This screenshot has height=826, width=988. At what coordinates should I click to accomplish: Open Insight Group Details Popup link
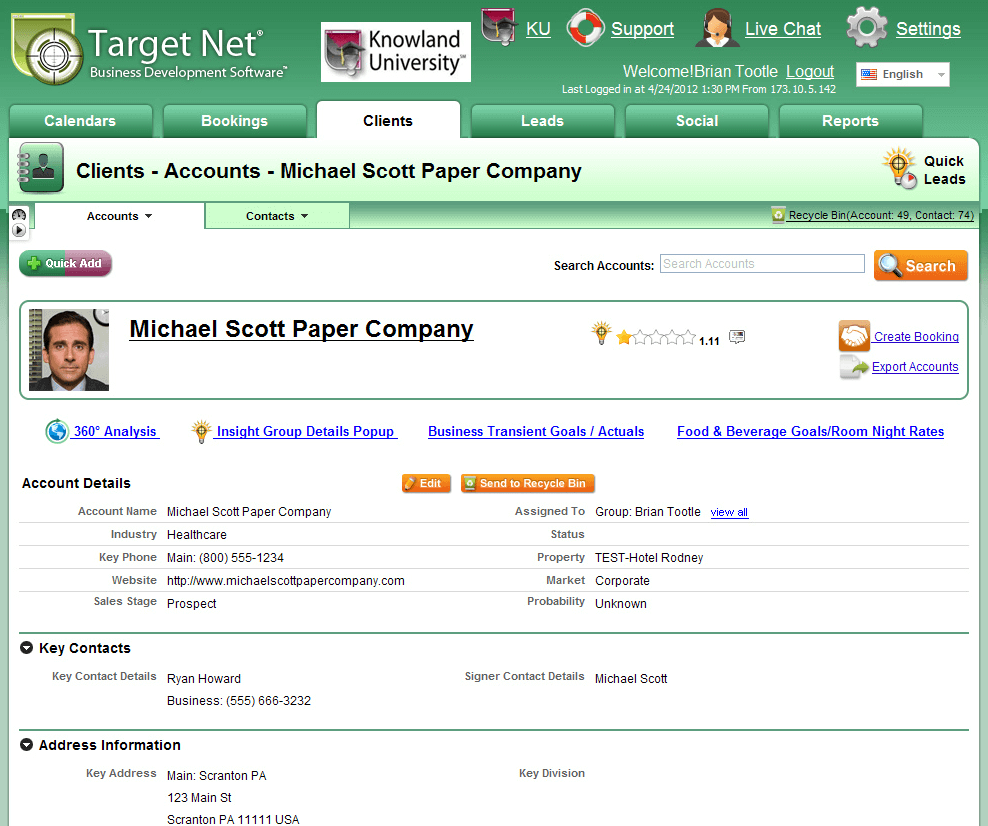pos(306,432)
